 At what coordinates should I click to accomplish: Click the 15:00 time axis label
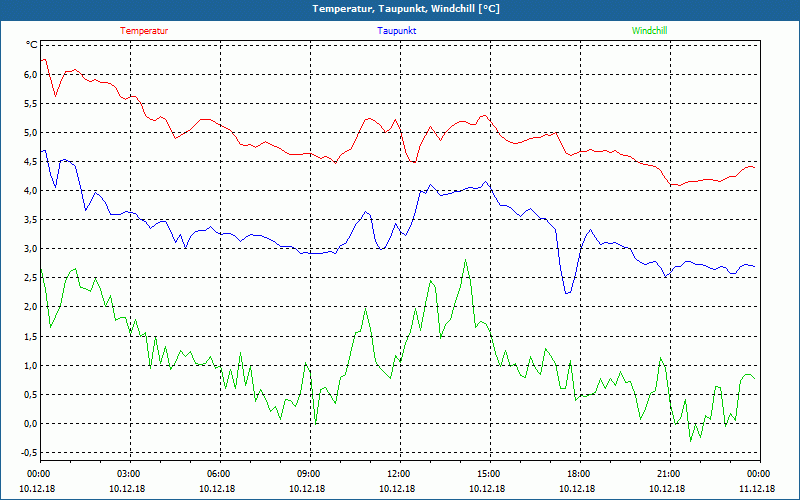(488, 474)
